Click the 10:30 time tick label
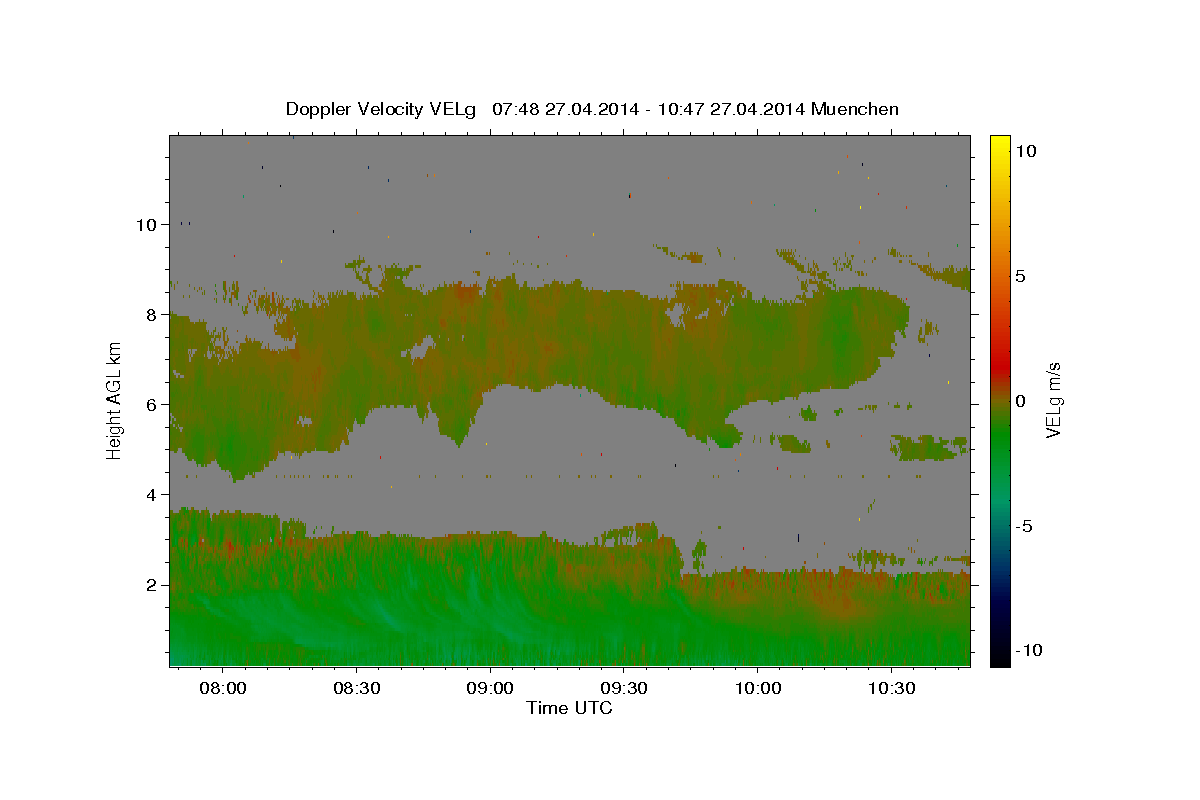 point(891,689)
